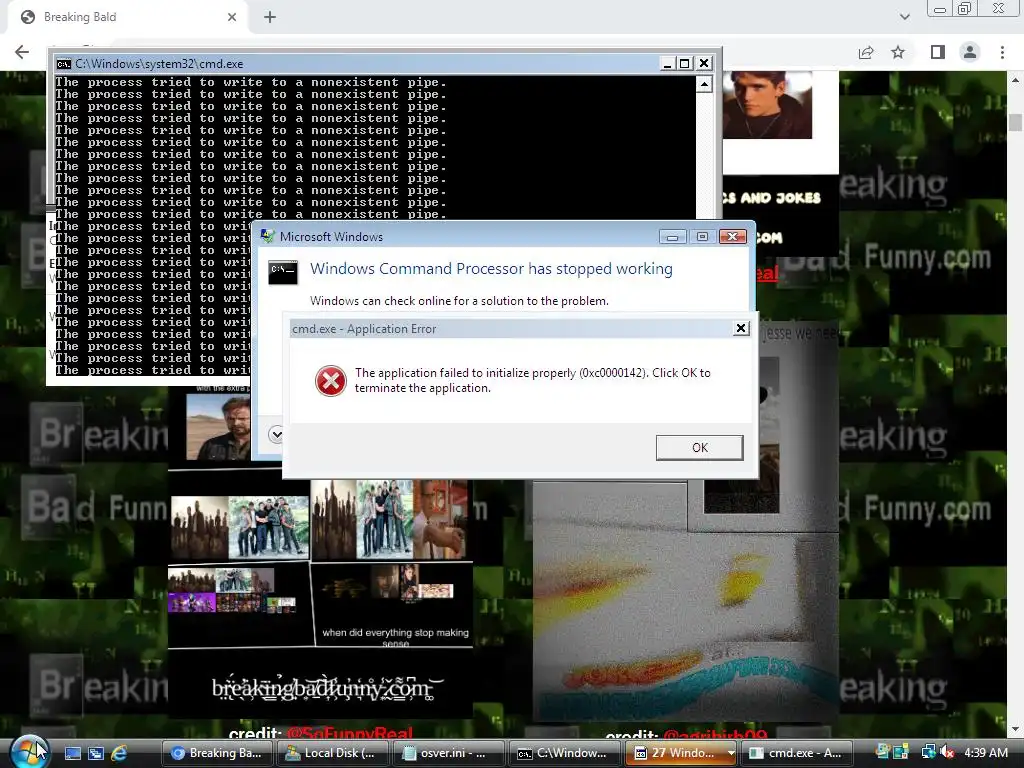
Task: Click the Chrome page scrollbar thumb
Action: pyautogui.click(x=1015, y=122)
